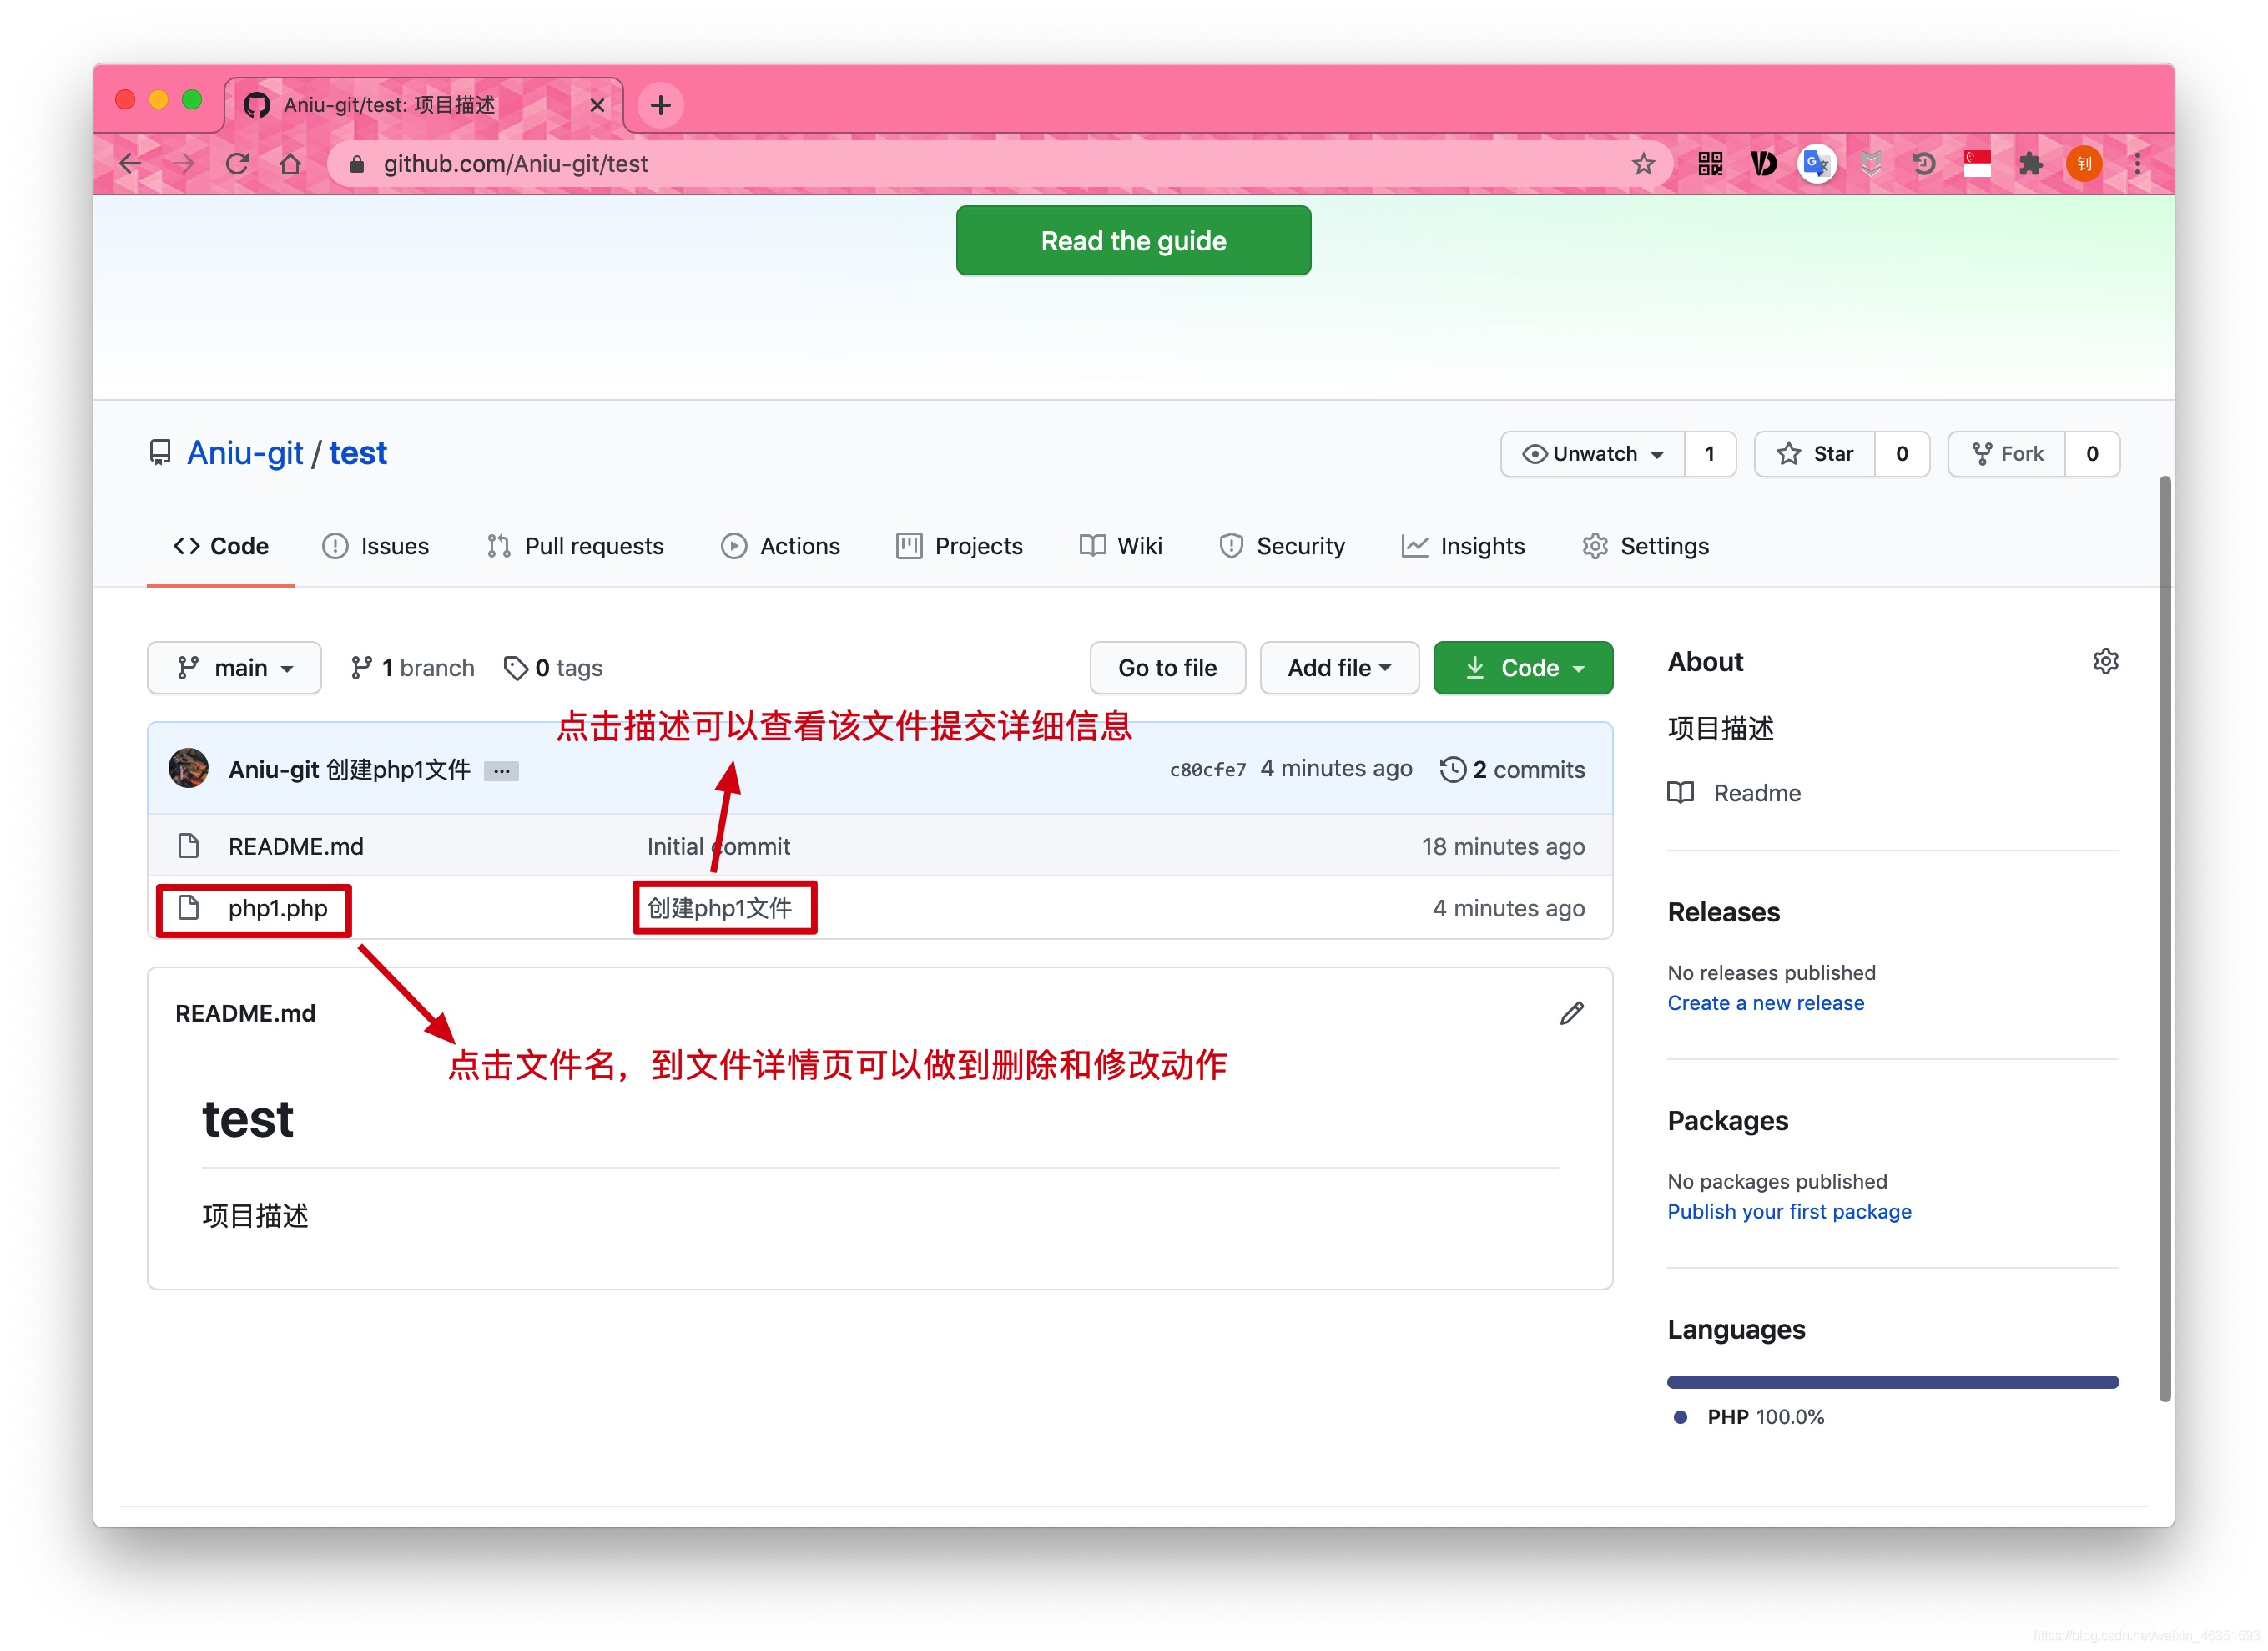Go to browser home page icon
This screenshot has width=2268, height=1651.
tap(290, 164)
